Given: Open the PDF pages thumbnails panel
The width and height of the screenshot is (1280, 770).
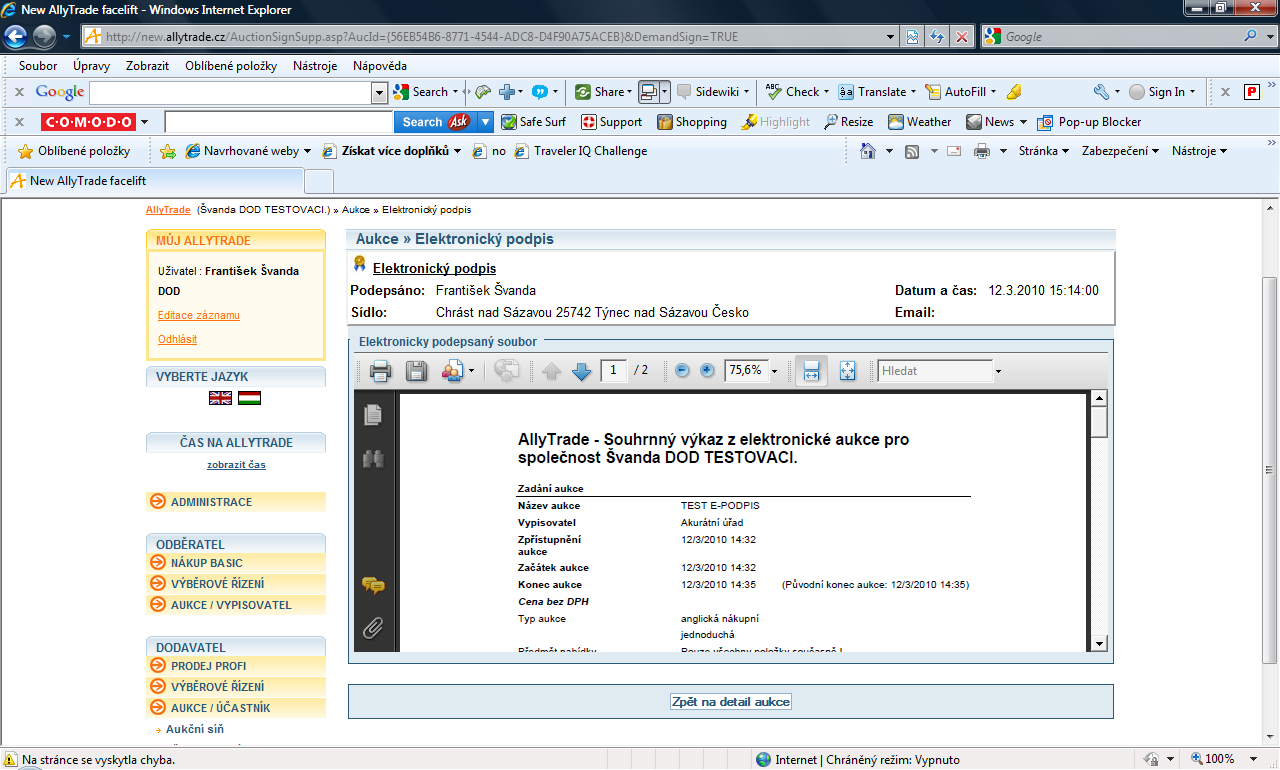Looking at the screenshot, I should (x=373, y=414).
